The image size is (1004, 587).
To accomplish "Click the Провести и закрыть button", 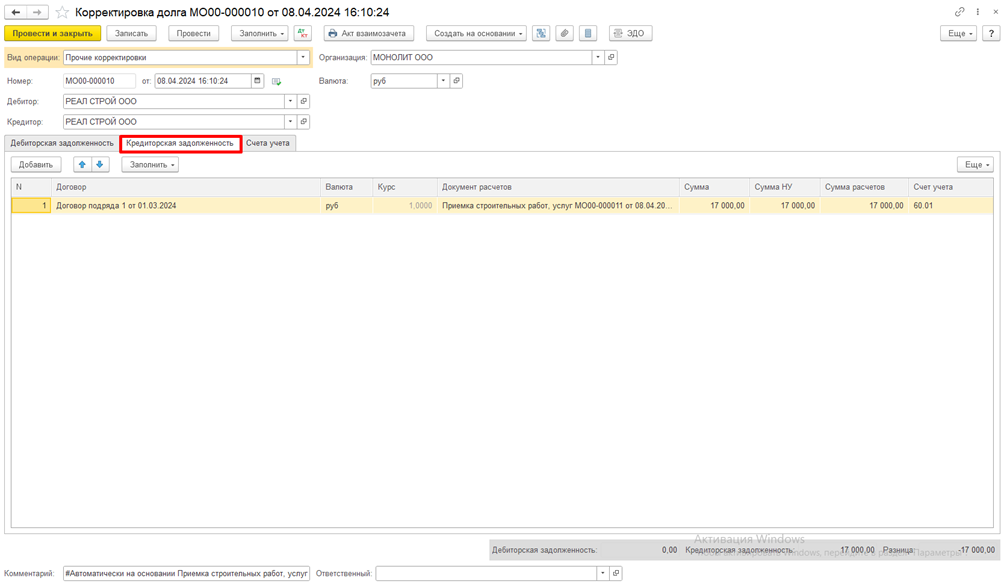I will point(52,33).
